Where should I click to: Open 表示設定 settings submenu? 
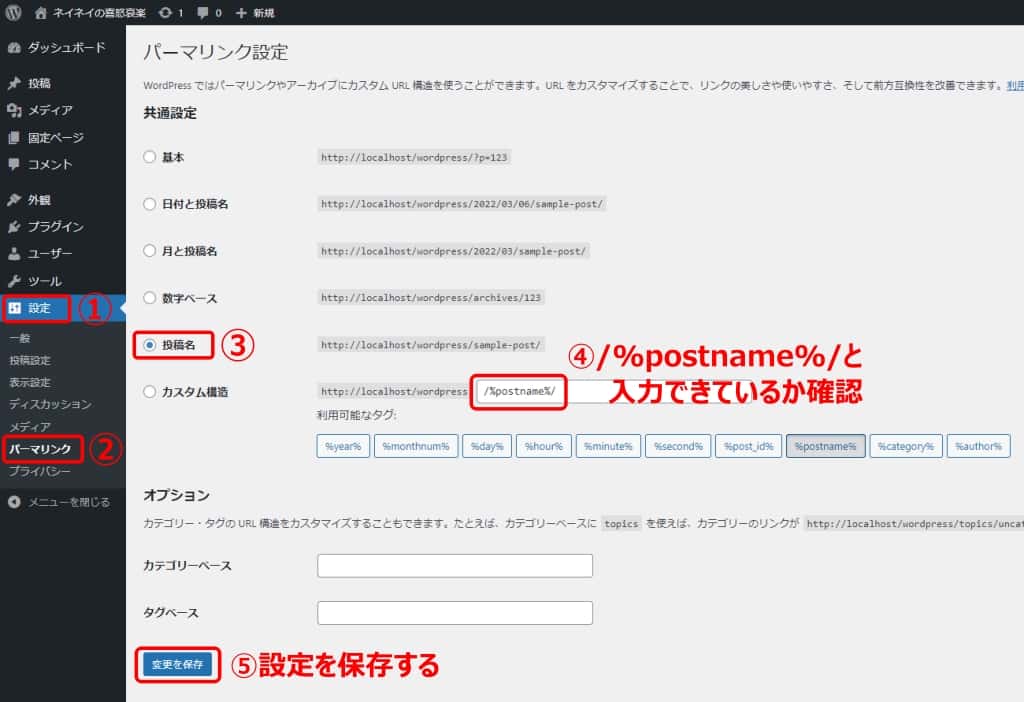pos(29,383)
